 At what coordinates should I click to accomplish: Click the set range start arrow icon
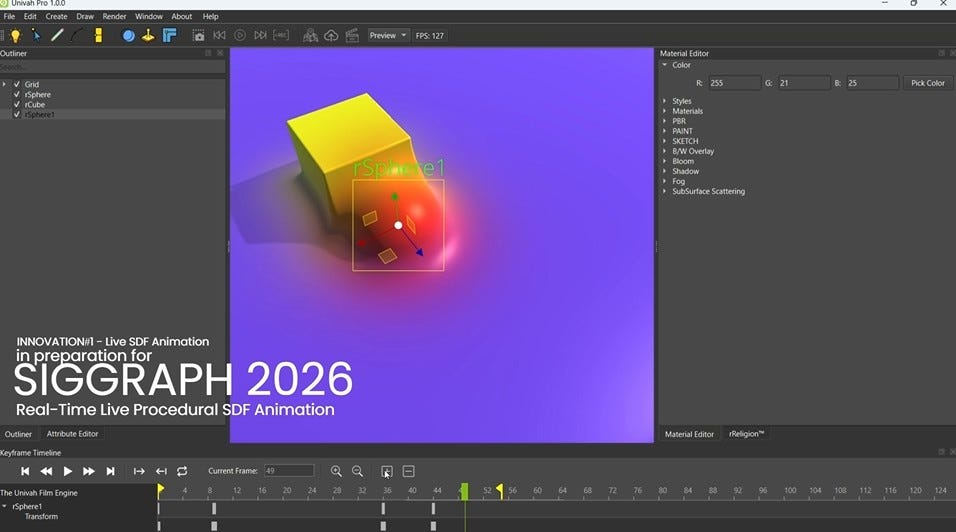point(139,471)
